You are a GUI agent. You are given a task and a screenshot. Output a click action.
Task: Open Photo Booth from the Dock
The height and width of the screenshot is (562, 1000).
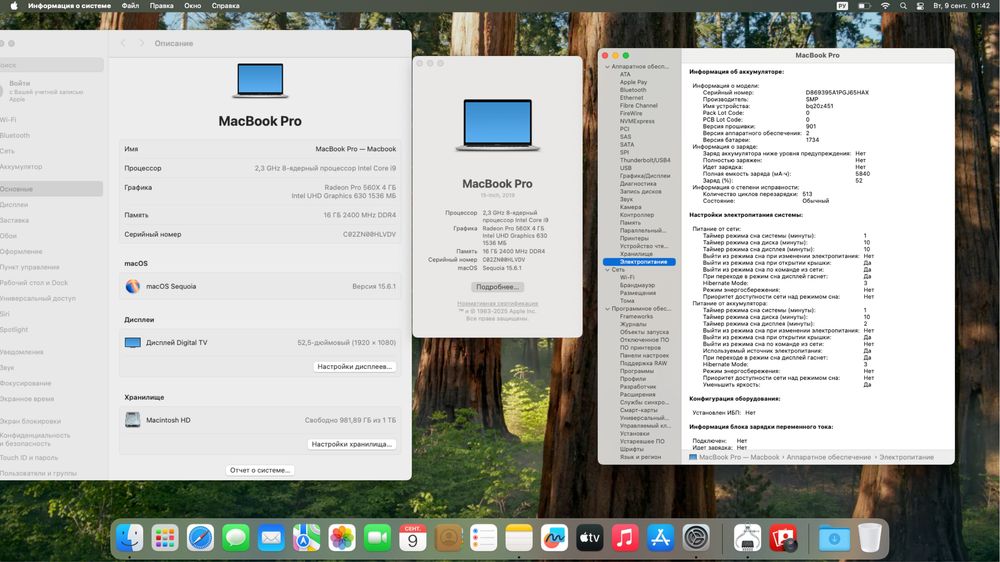[783, 538]
